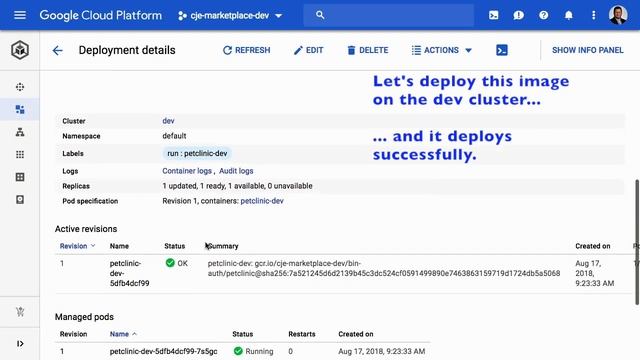
Task: Click the Google Cloud Platform title
Action: click(x=100, y=16)
